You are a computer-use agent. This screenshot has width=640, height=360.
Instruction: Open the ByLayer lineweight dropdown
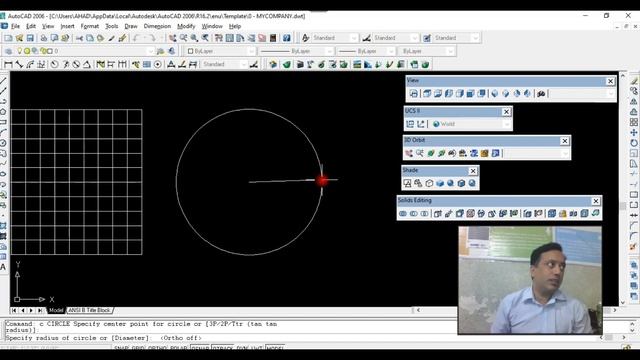391,51
